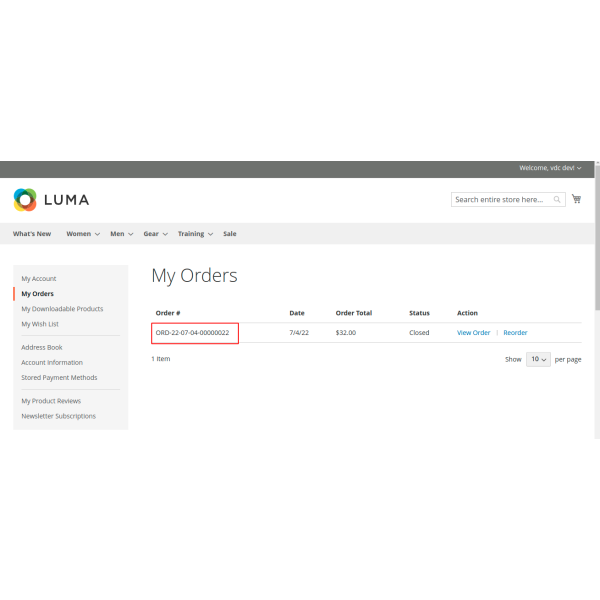Focus the Search entire store field

(500, 200)
